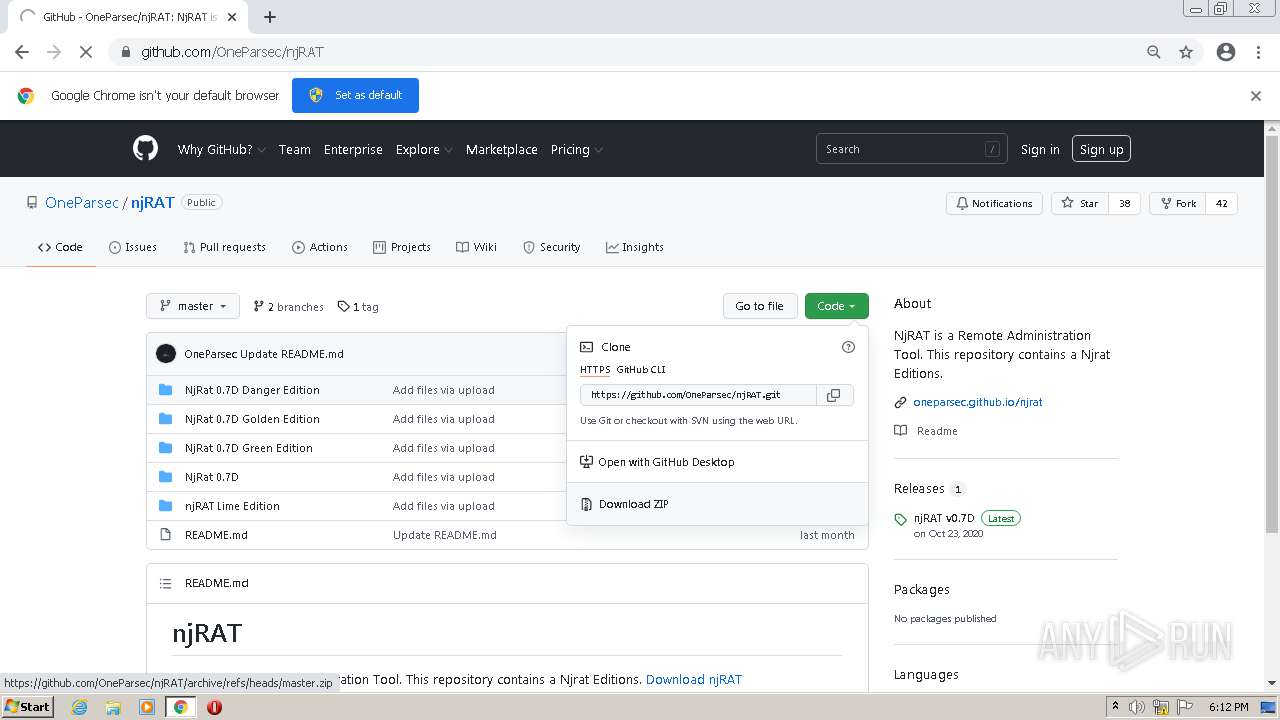Image resolution: width=1280 pixels, height=720 pixels.
Task: View 2 branches link
Action: tap(288, 307)
